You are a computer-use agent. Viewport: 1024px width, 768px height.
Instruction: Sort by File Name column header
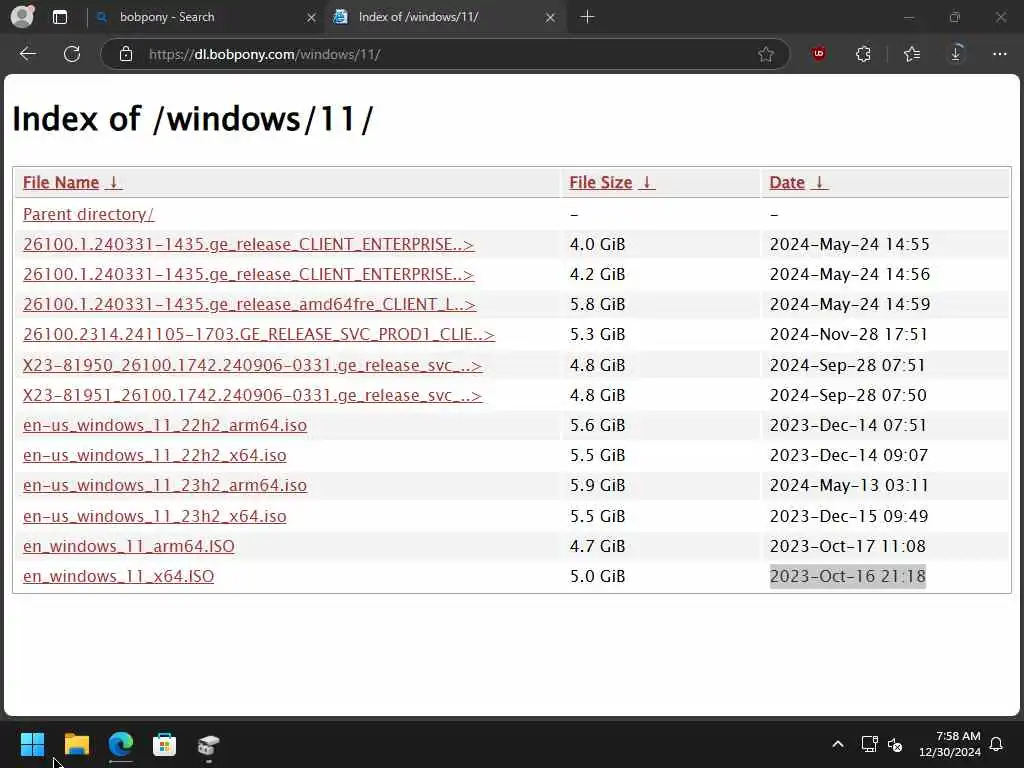click(x=61, y=182)
